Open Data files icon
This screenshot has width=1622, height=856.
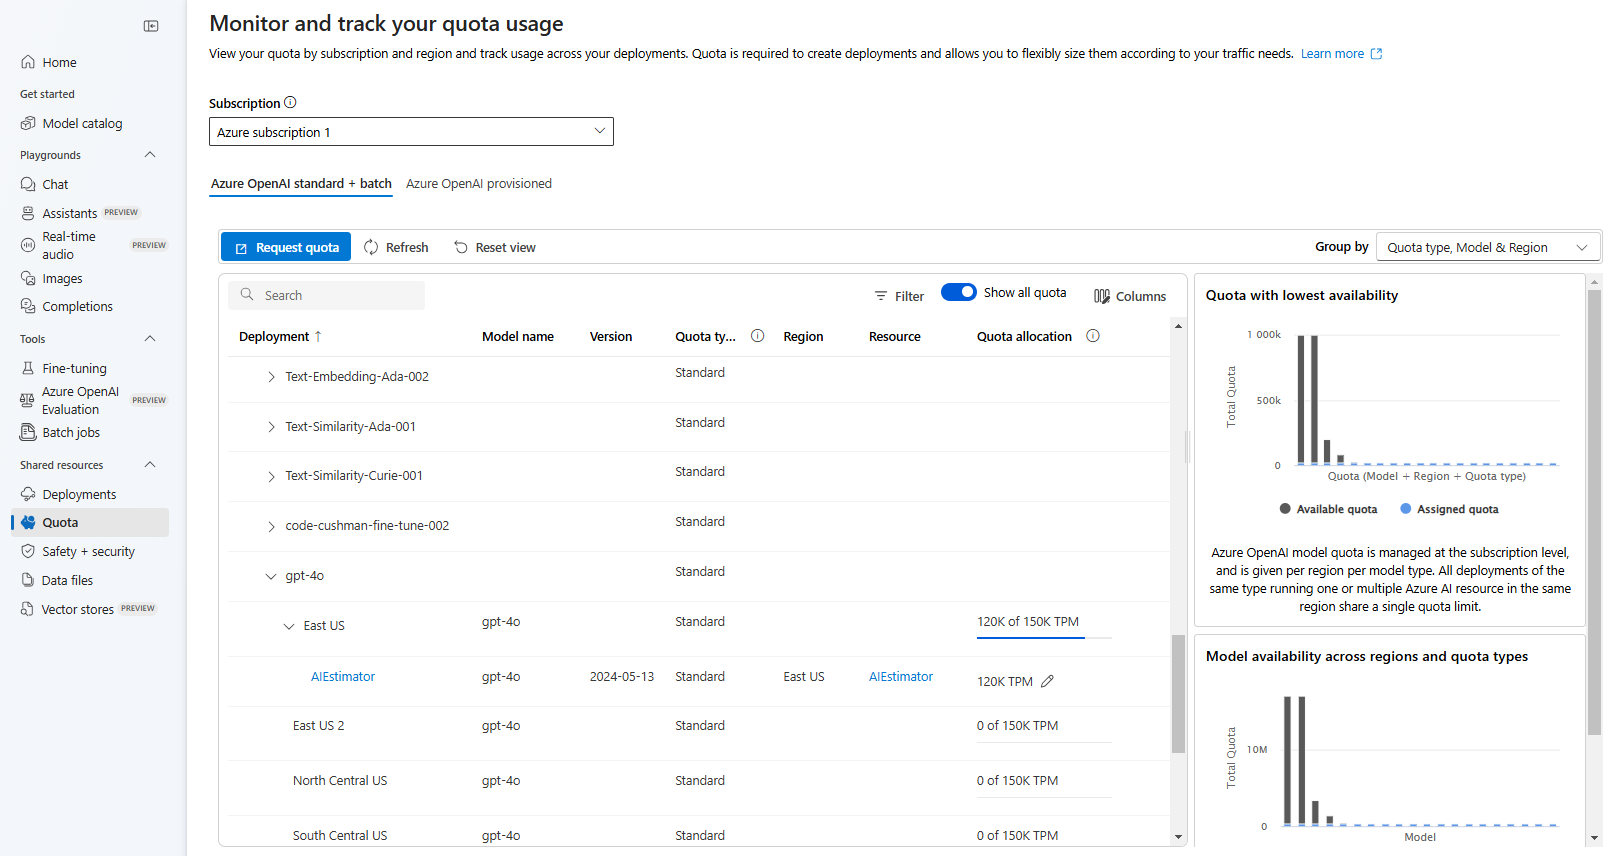click(28, 580)
